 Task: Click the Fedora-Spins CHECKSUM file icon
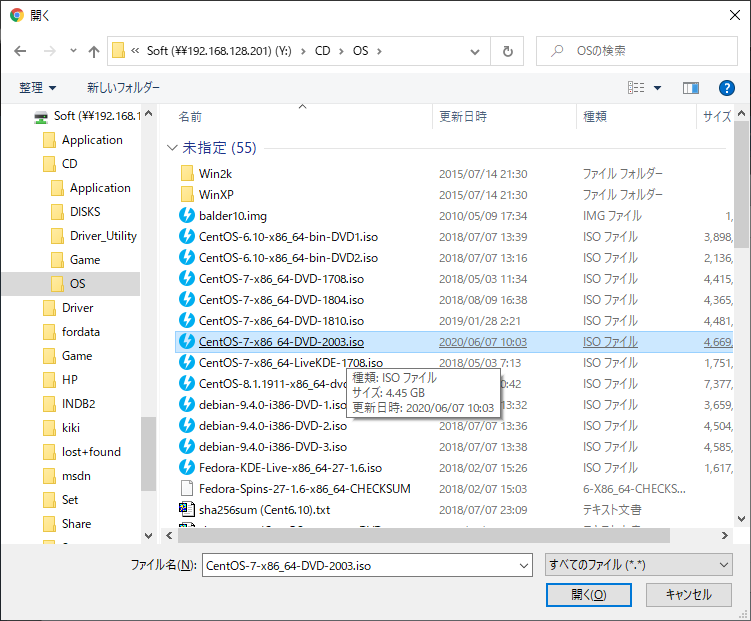[187, 489]
